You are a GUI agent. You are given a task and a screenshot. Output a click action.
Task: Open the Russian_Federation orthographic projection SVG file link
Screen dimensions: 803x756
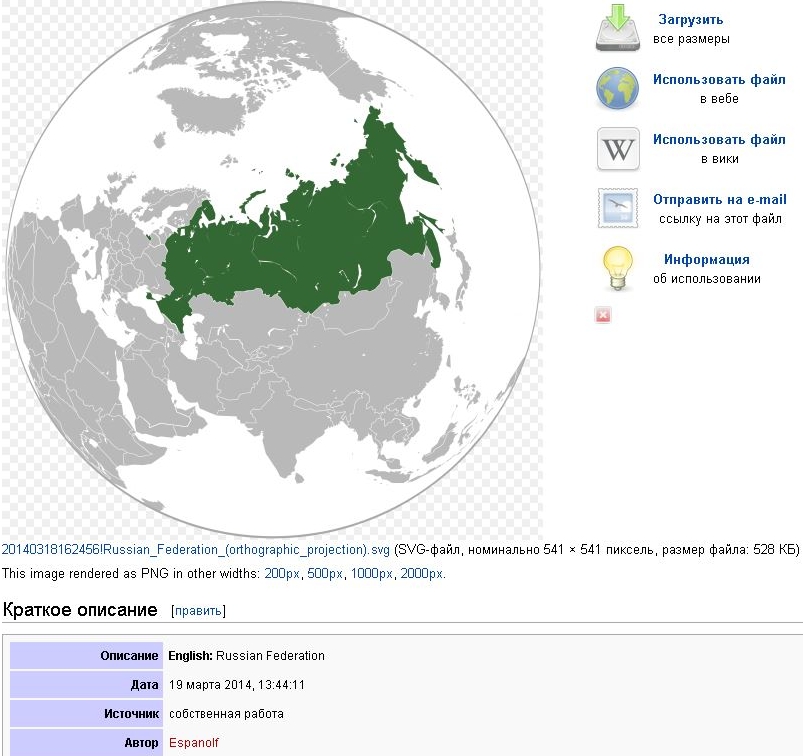click(196, 549)
